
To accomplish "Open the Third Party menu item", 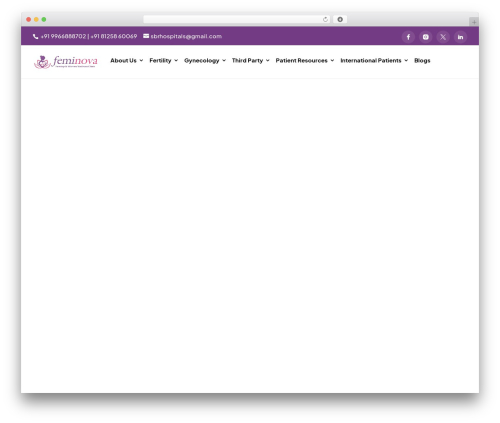I will (247, 60).
